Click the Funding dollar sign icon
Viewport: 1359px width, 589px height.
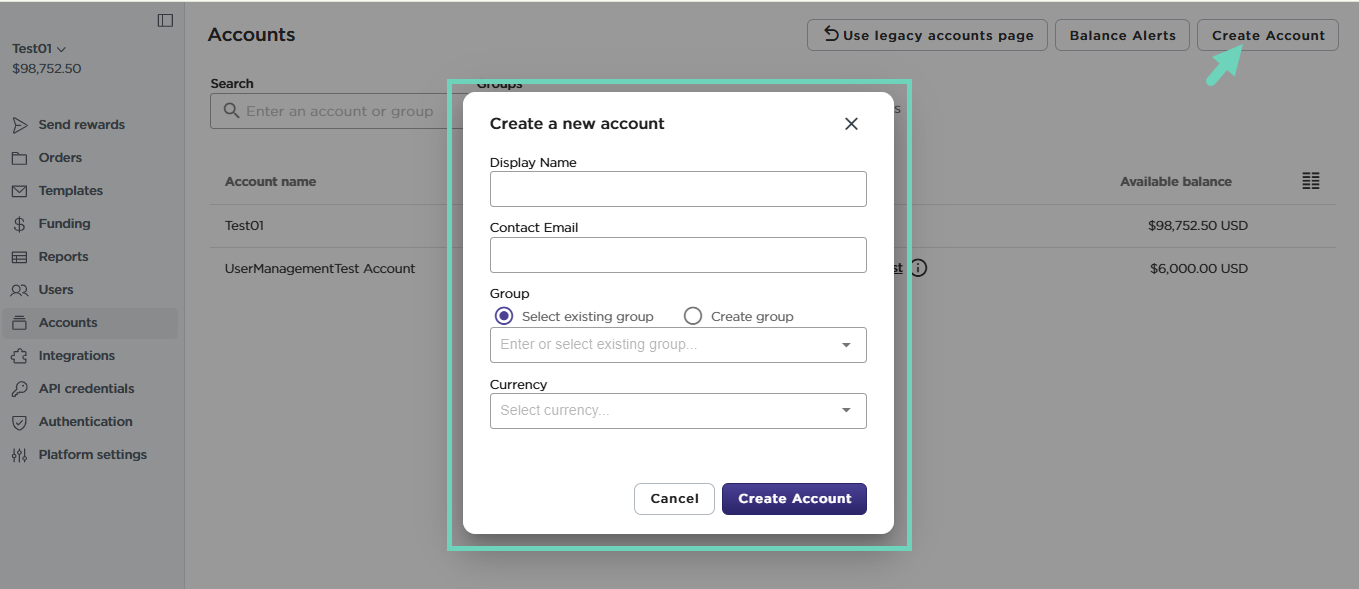pos(19,224)
